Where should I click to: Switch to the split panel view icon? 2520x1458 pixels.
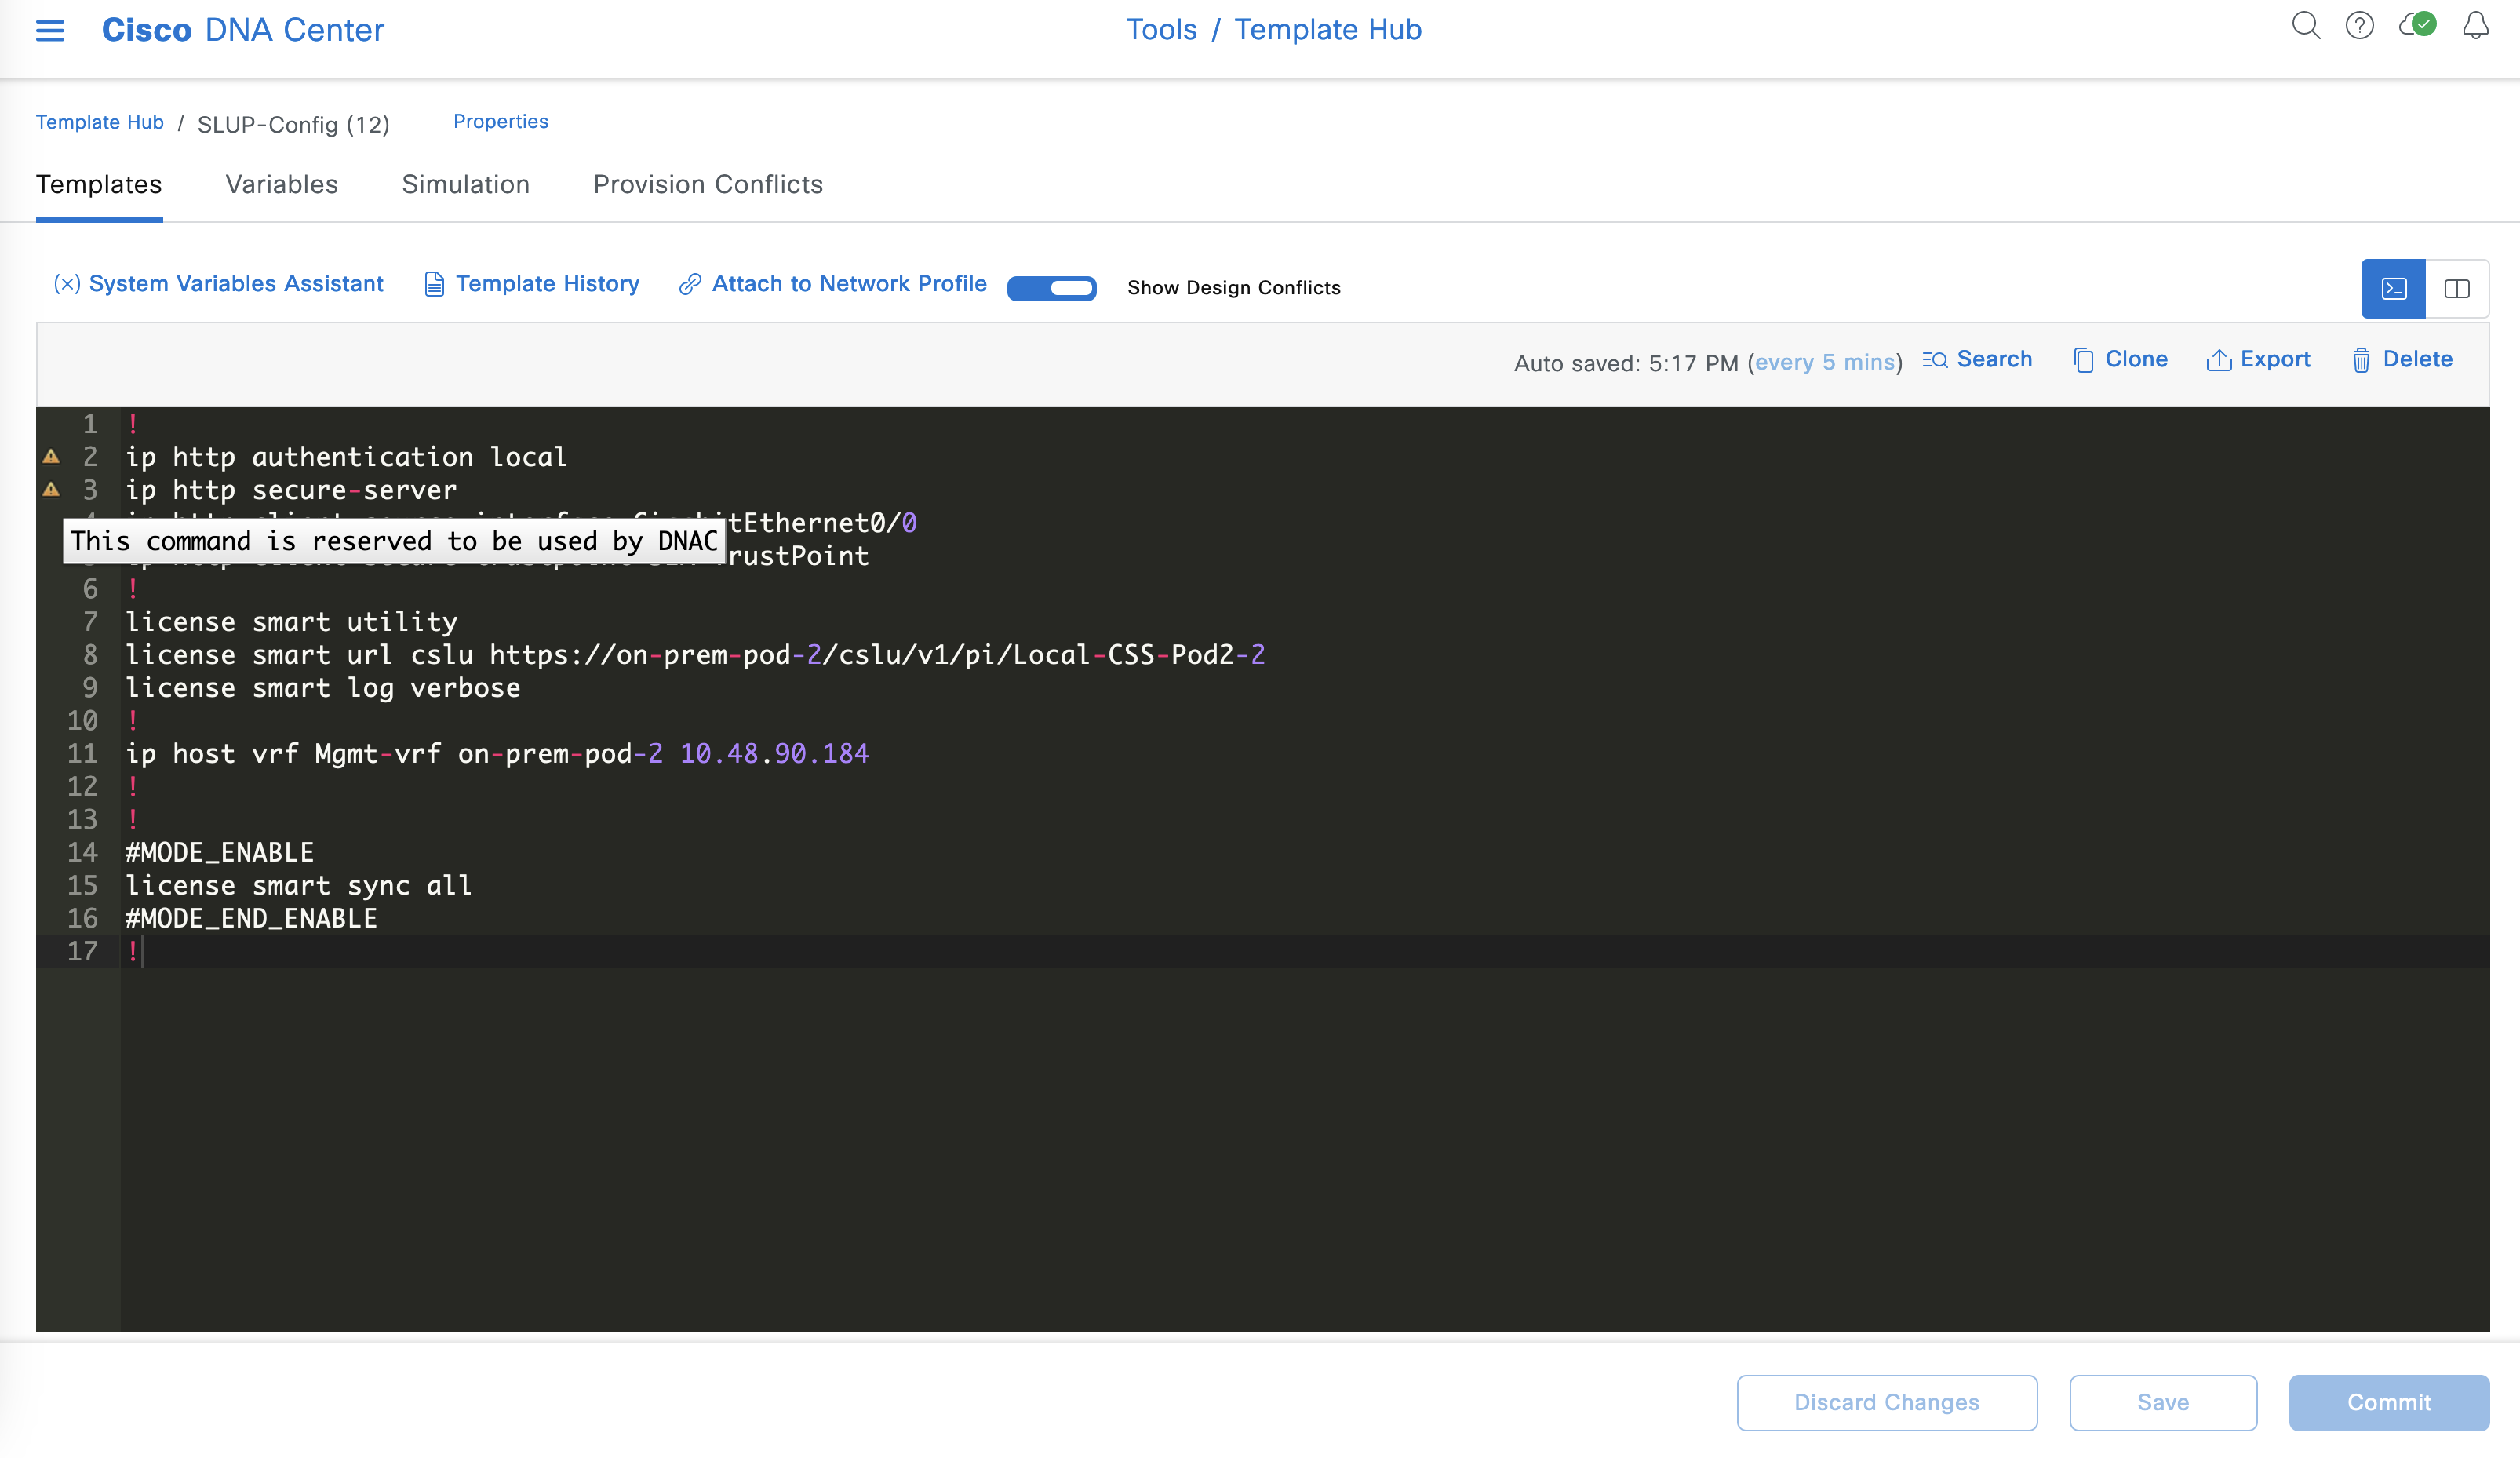click(2457, 289)
